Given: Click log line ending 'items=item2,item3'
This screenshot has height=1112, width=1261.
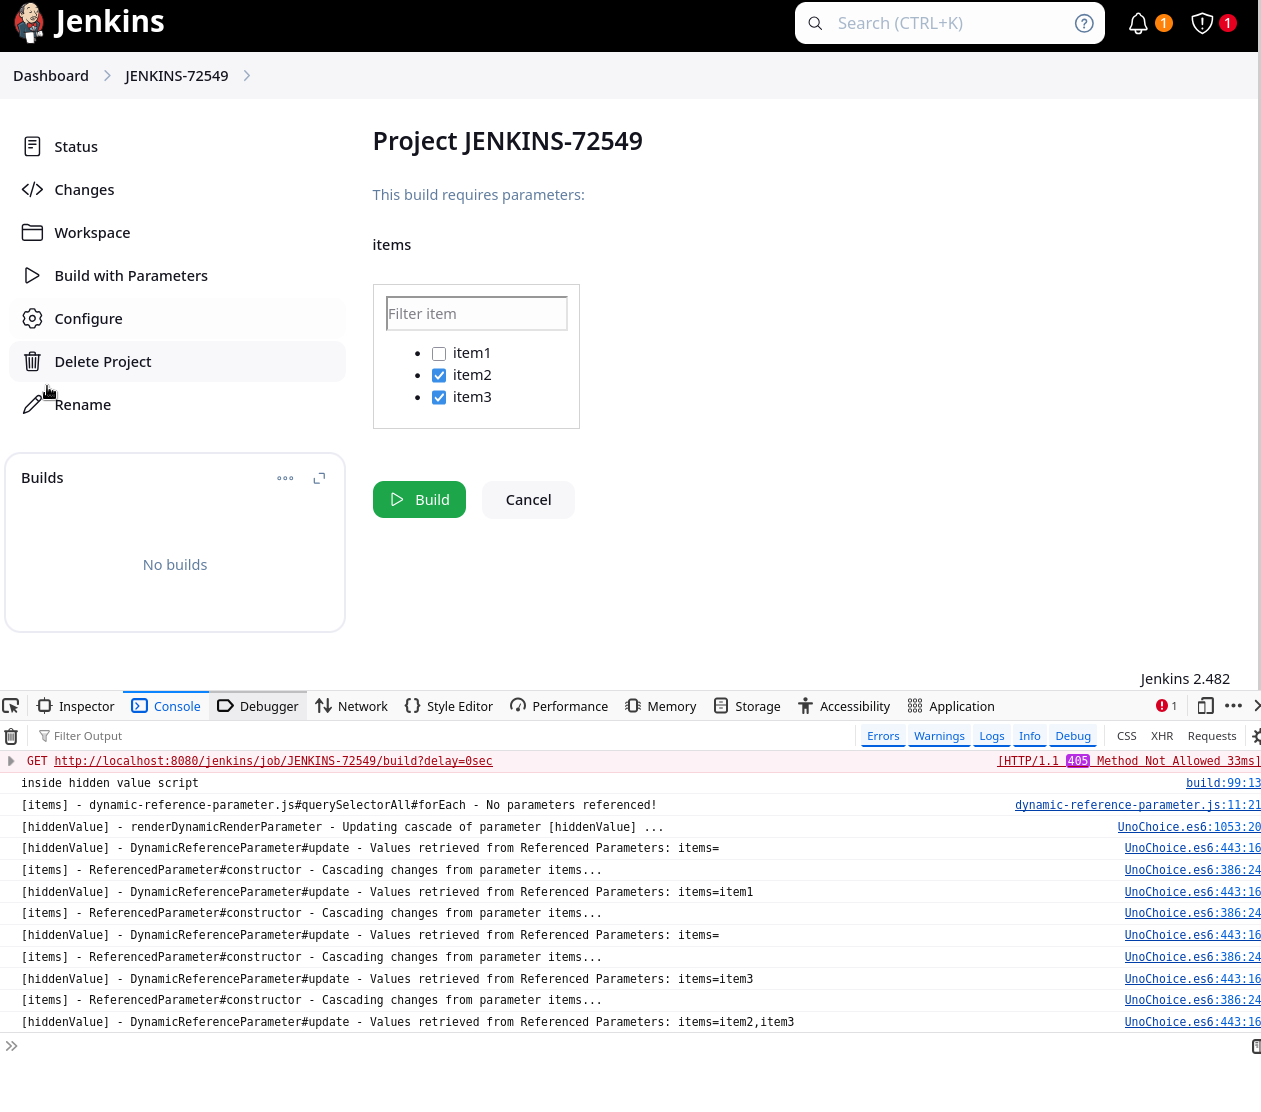Looking at the screenshot, I should pos(408,1022).
